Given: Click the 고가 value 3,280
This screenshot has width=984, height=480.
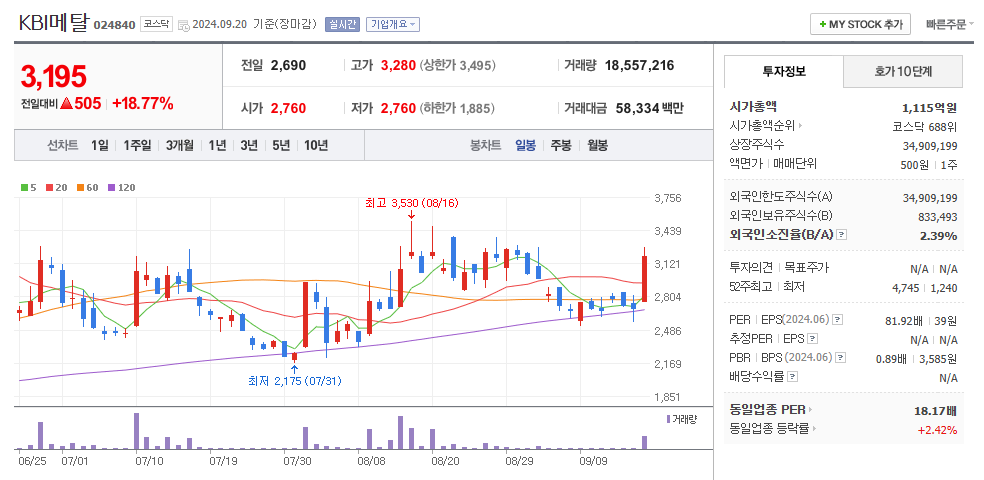Looking at the screenshot, I should [398, 65].
